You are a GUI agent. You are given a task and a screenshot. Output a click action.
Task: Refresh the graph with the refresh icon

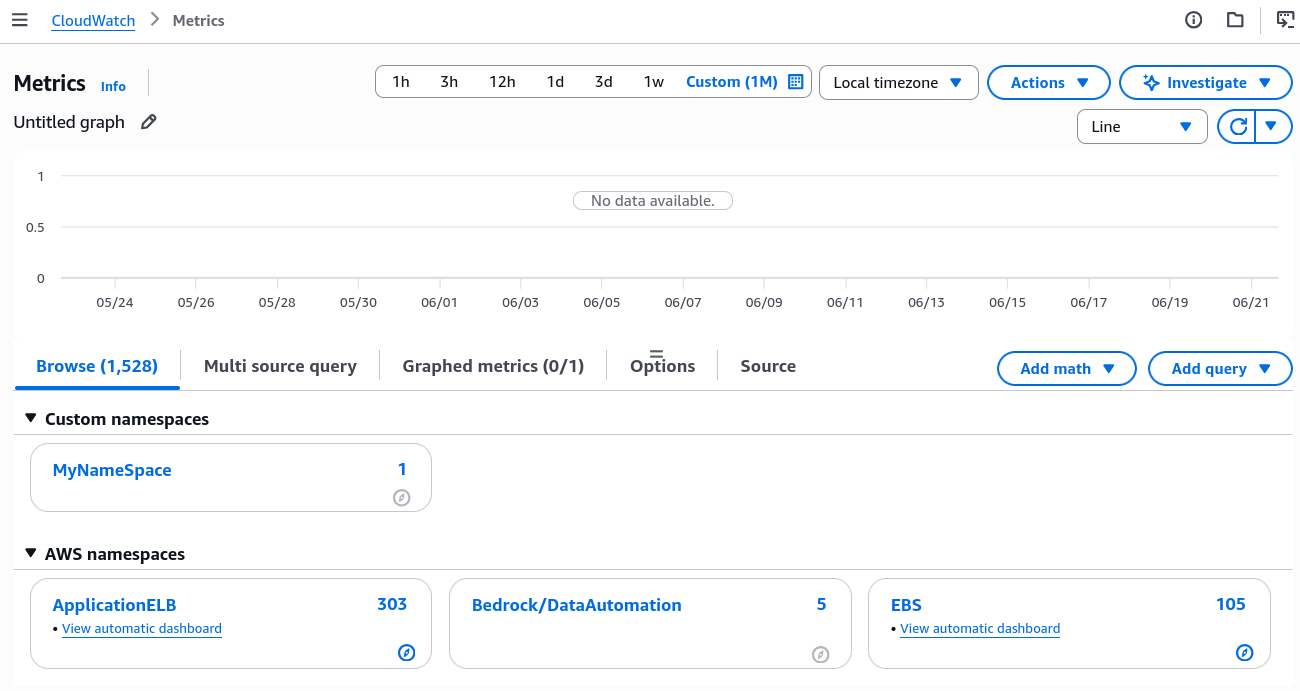(1238, 126)
